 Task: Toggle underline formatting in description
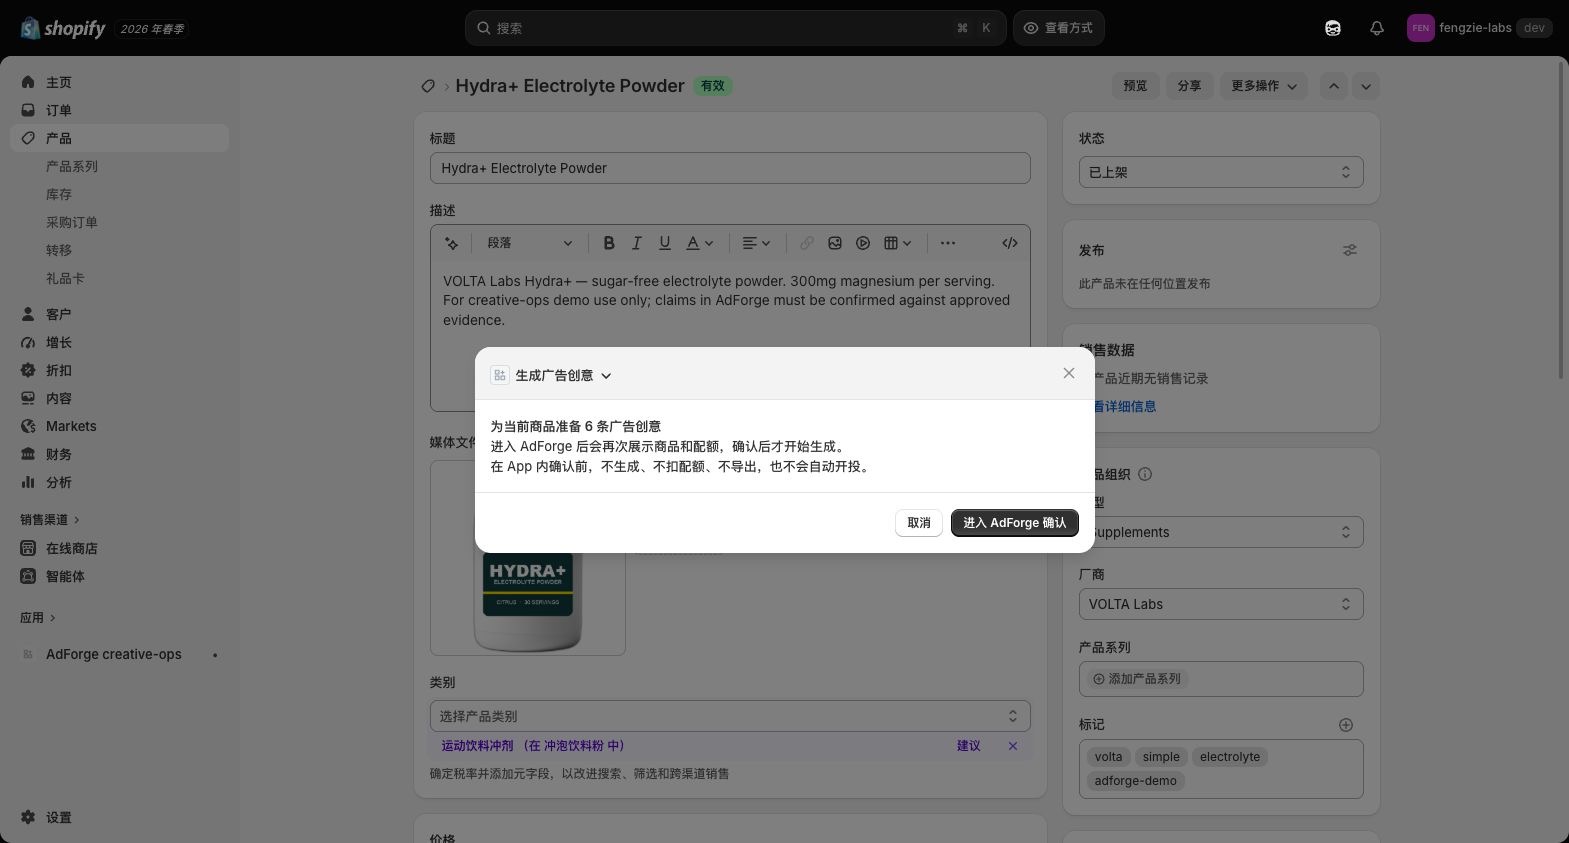click(x=664, y=243)
